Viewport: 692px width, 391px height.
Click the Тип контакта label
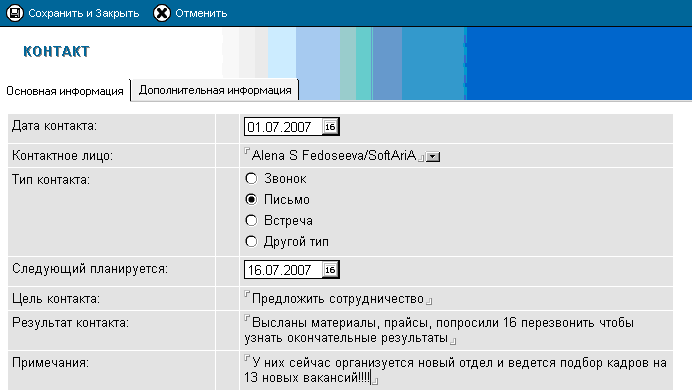pos(51,180)
